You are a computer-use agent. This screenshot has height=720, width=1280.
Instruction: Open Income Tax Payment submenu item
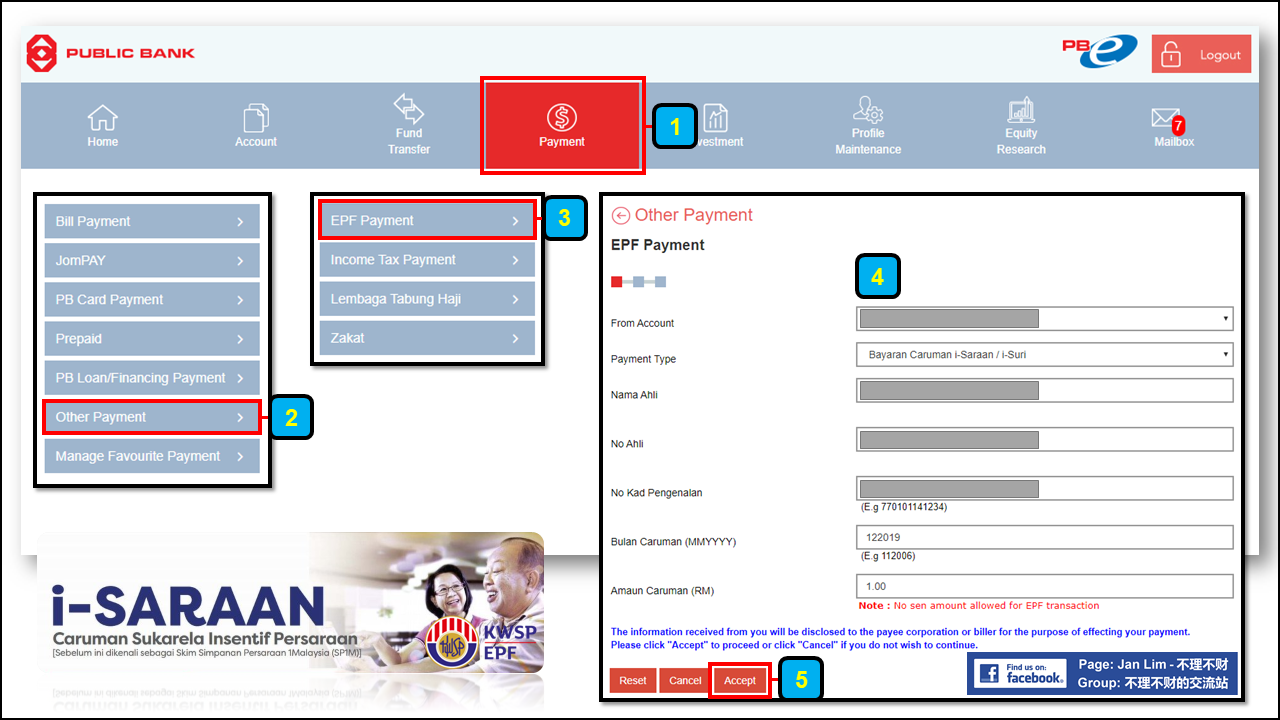[427, 259]
